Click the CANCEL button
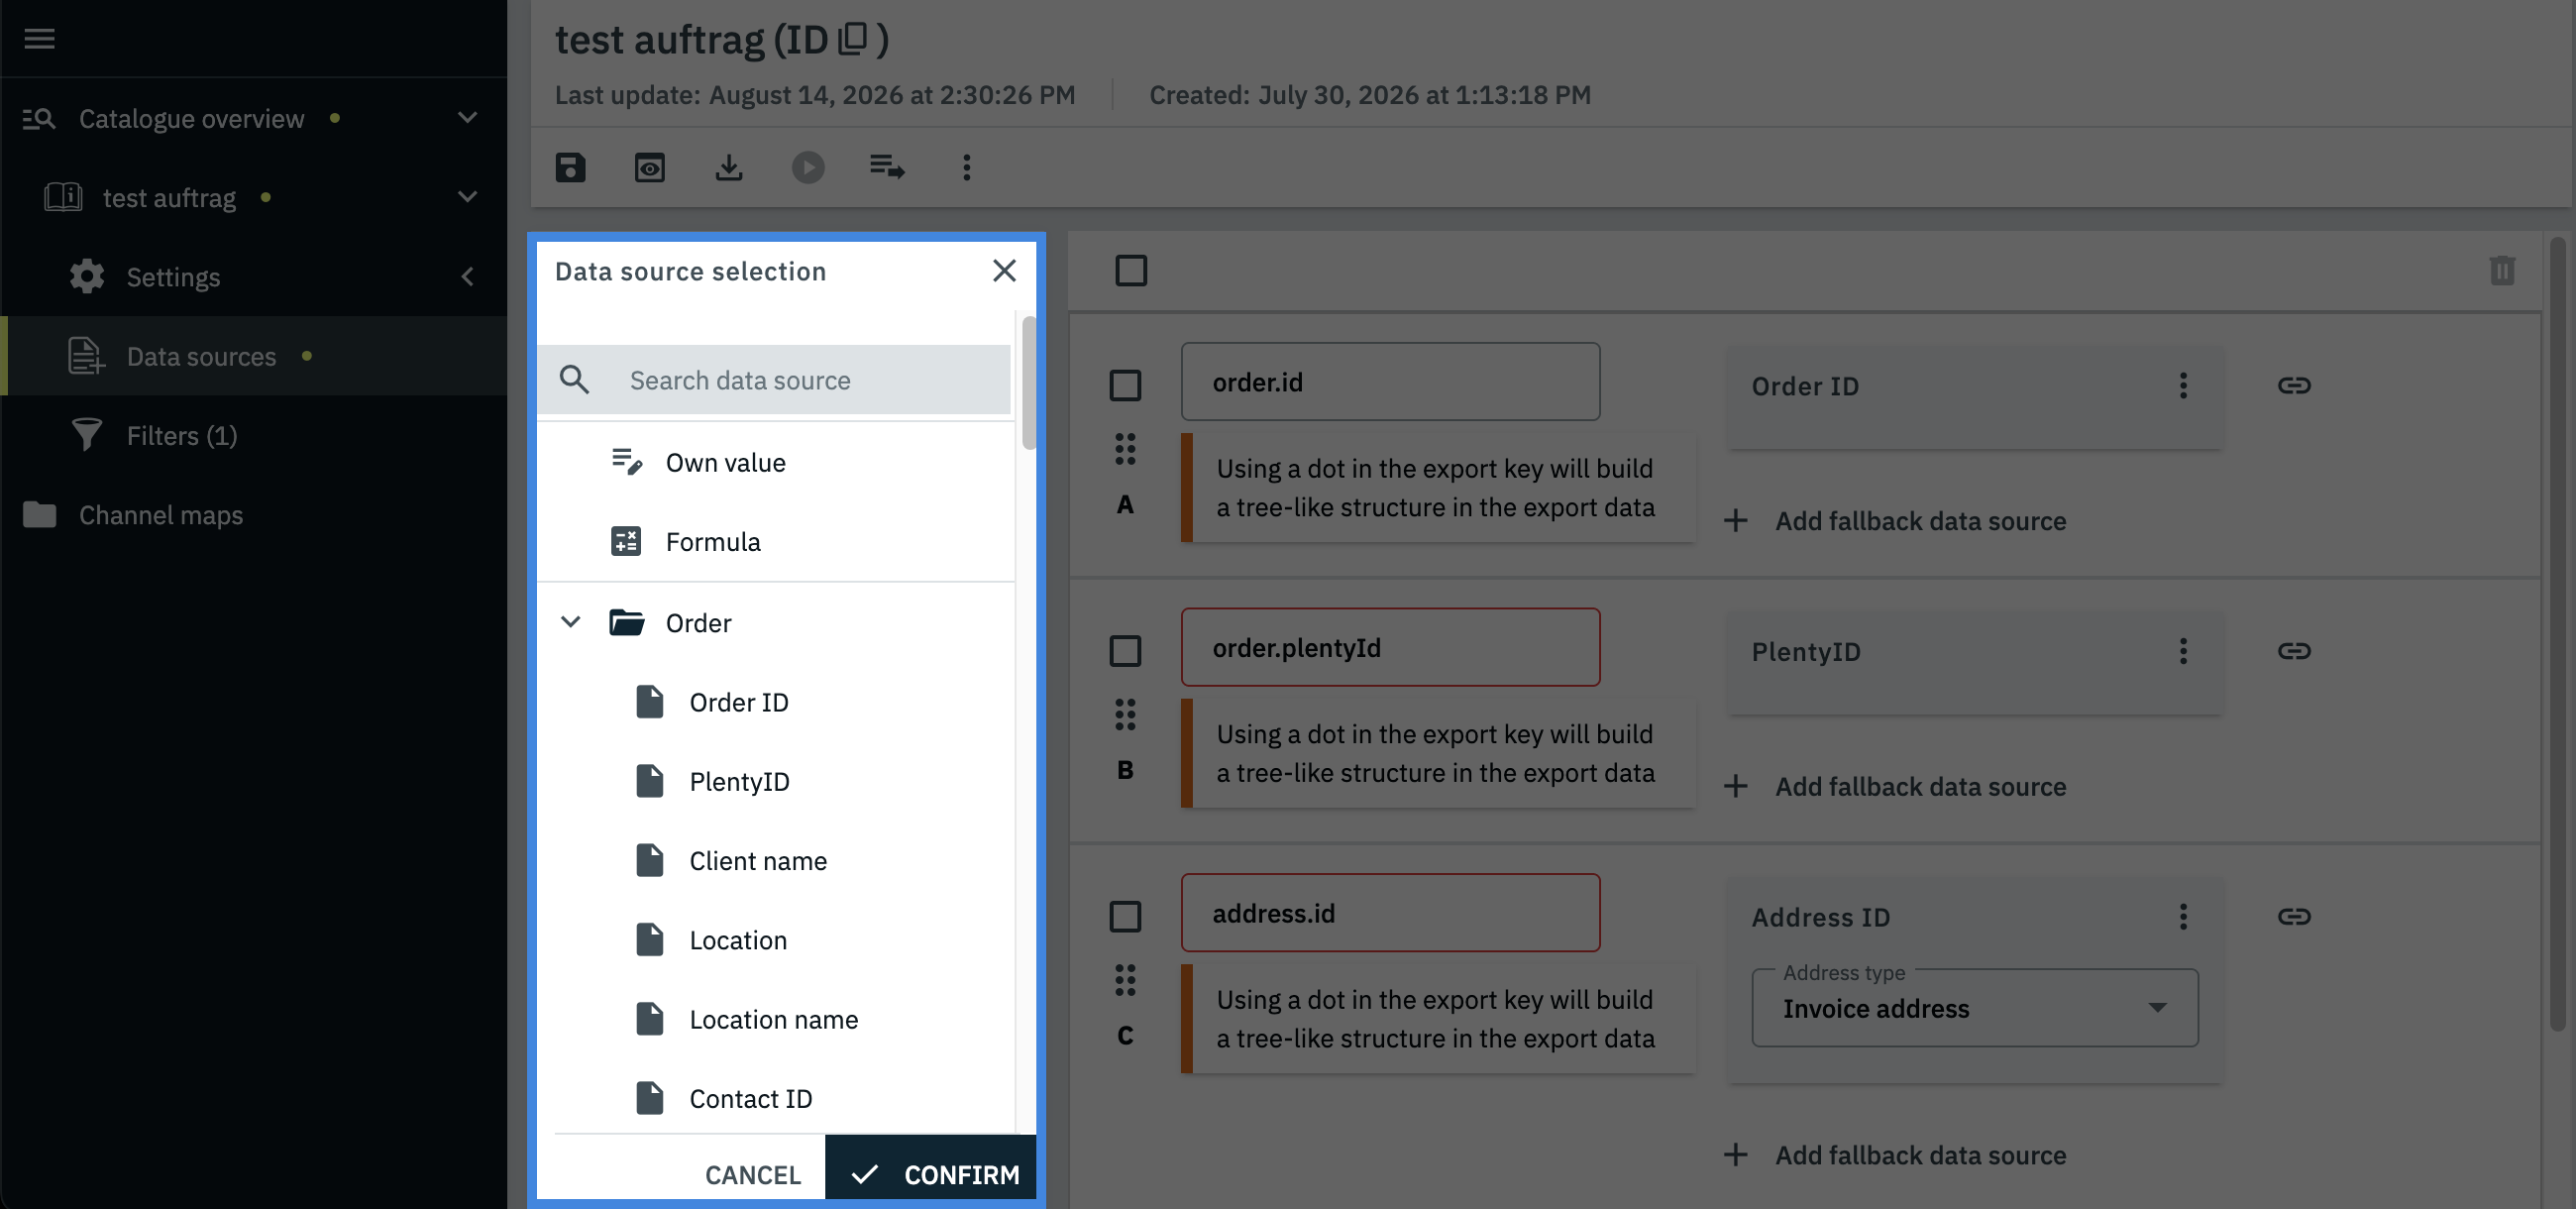This screenshot has width=2576, height=1209. pyautogui.click(x=753, y=1175)
